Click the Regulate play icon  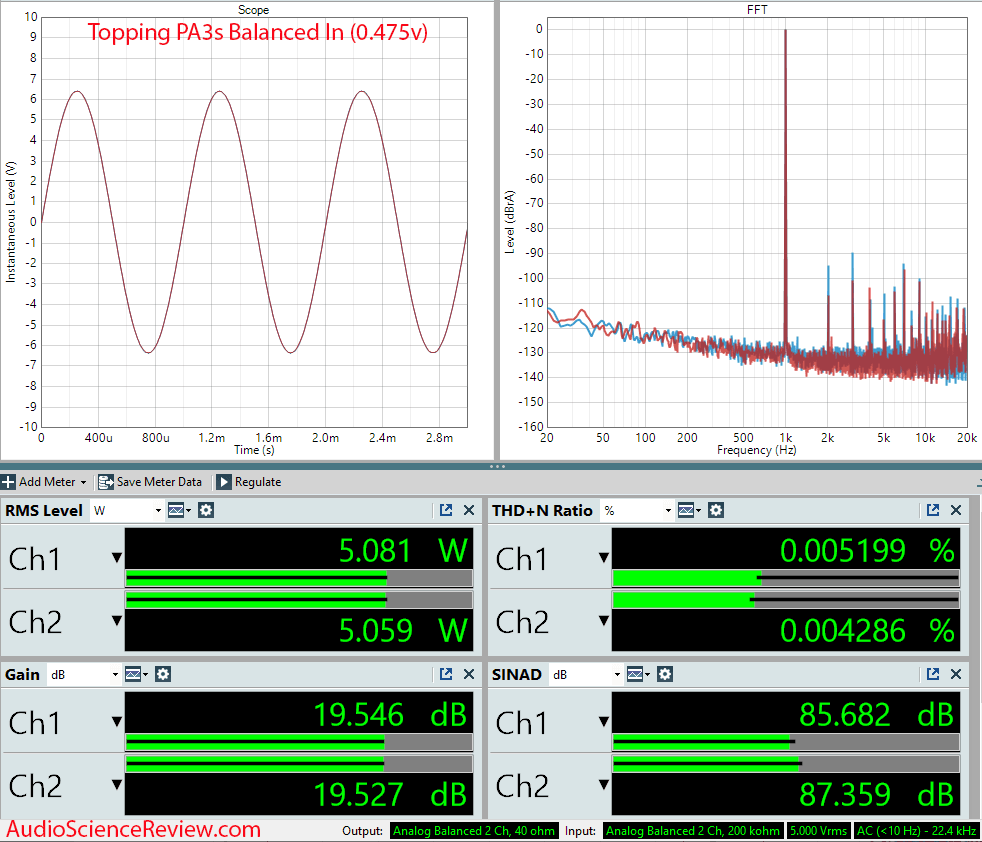coord(223,482)
